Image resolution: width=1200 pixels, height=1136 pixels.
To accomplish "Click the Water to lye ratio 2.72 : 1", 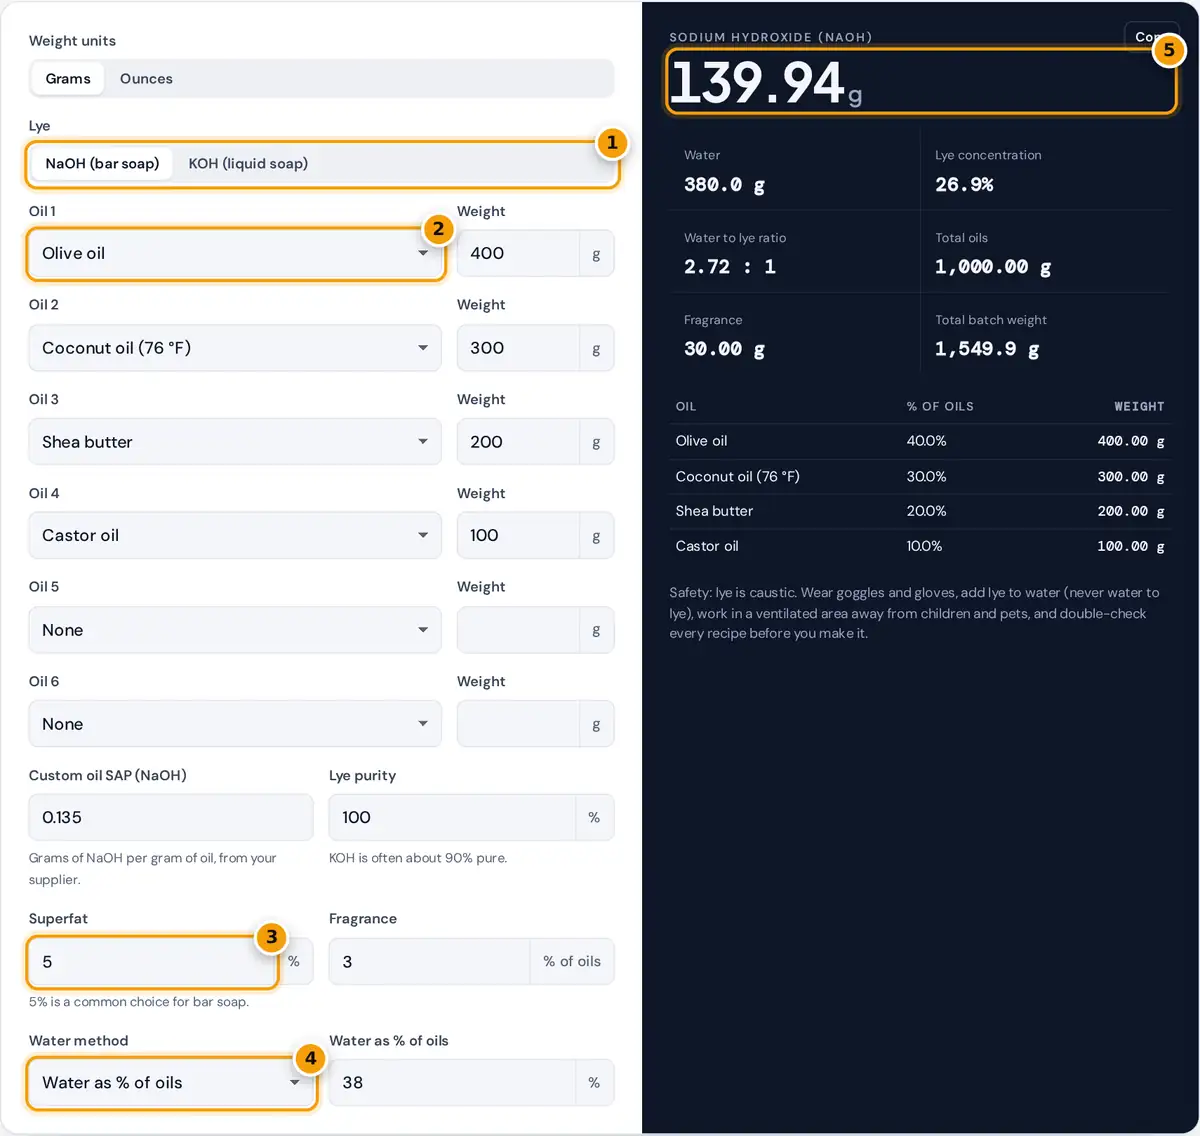I will point(729,267).
